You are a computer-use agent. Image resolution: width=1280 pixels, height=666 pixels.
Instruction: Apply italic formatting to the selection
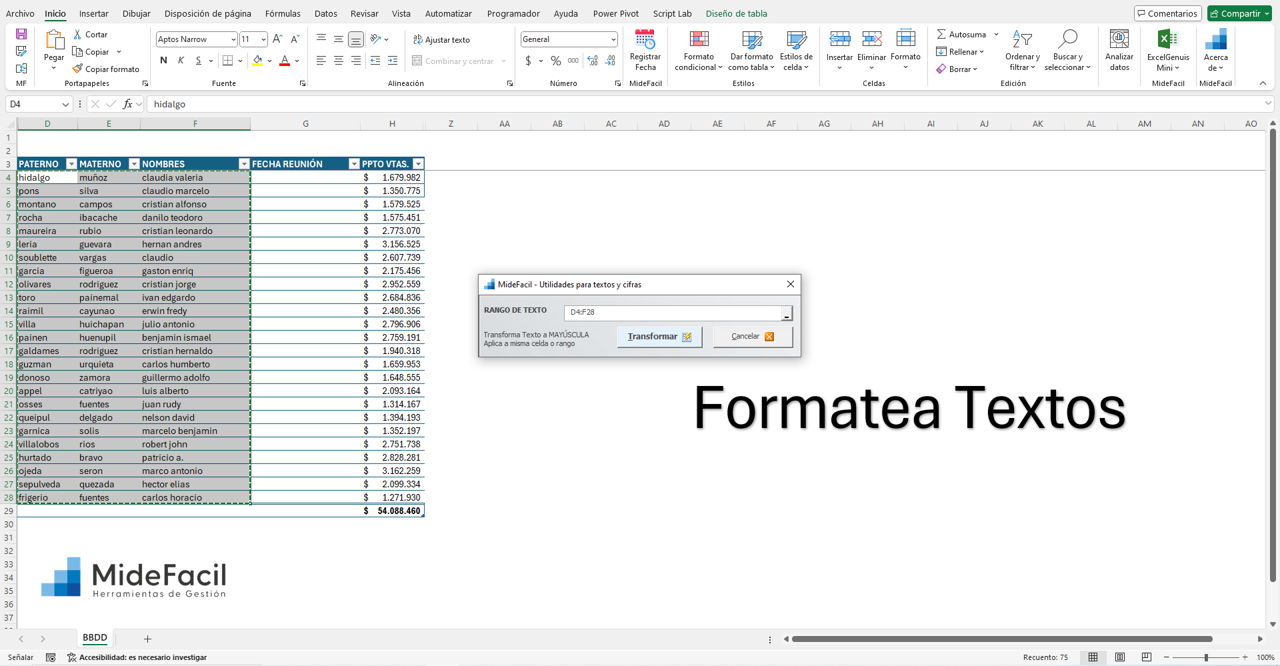[183, 61]
